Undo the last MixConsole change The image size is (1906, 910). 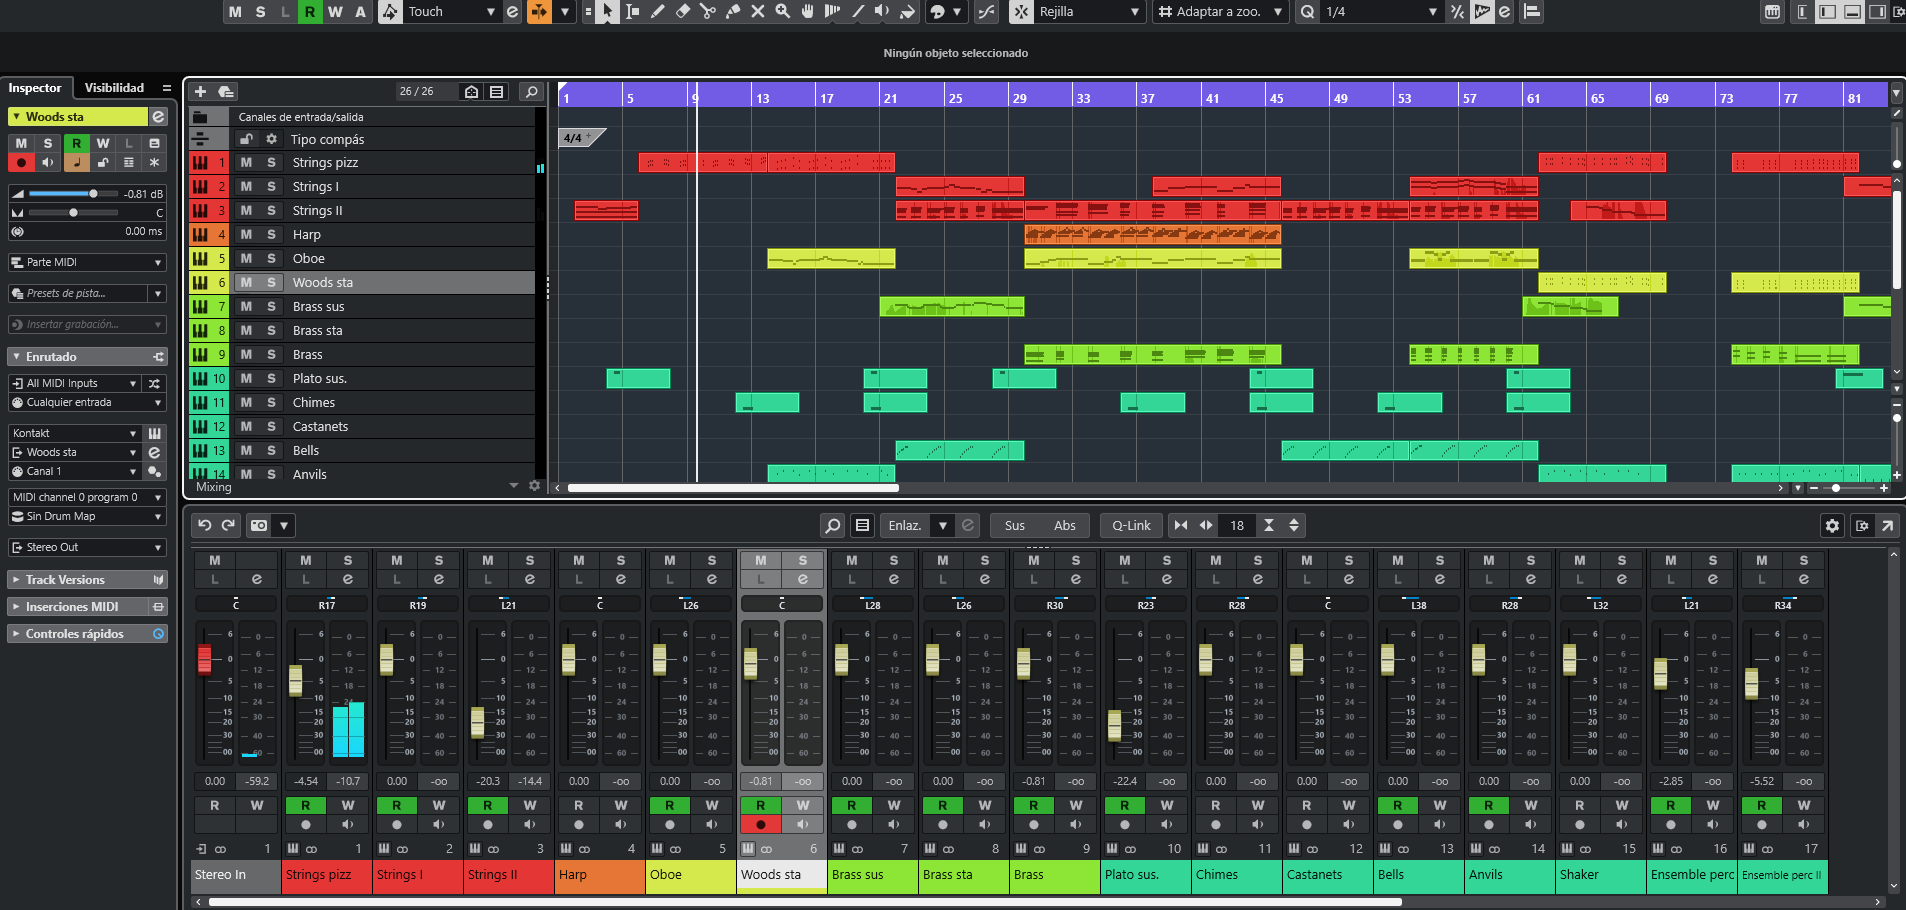pos(205,525)
